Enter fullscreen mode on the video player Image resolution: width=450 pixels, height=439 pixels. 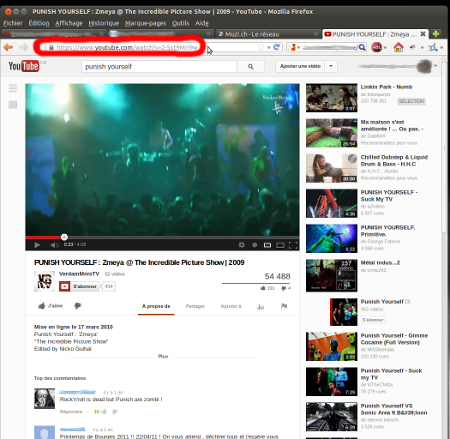293,245
